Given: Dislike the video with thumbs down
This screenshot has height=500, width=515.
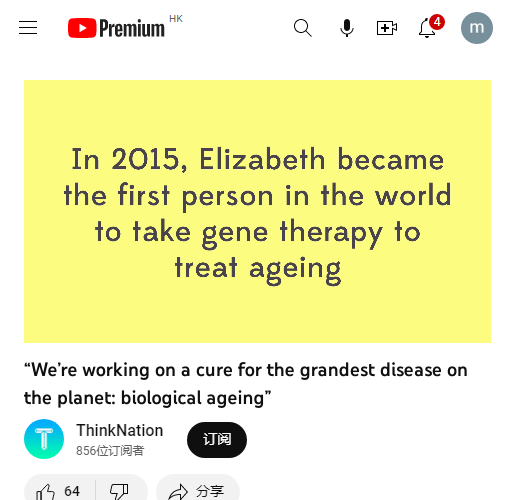Looking at the screenshot, I should [119, 491].
